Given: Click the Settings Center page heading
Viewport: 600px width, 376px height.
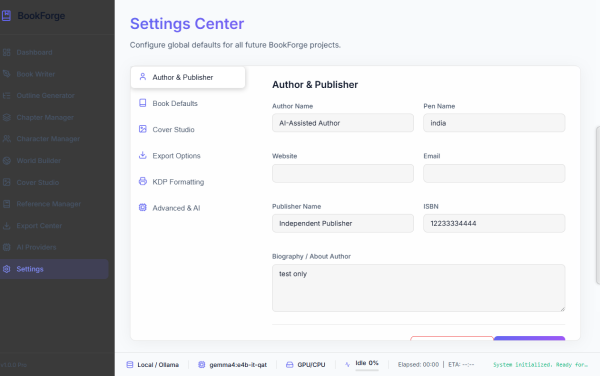Looking at the screenshot, I should point(187,24).
